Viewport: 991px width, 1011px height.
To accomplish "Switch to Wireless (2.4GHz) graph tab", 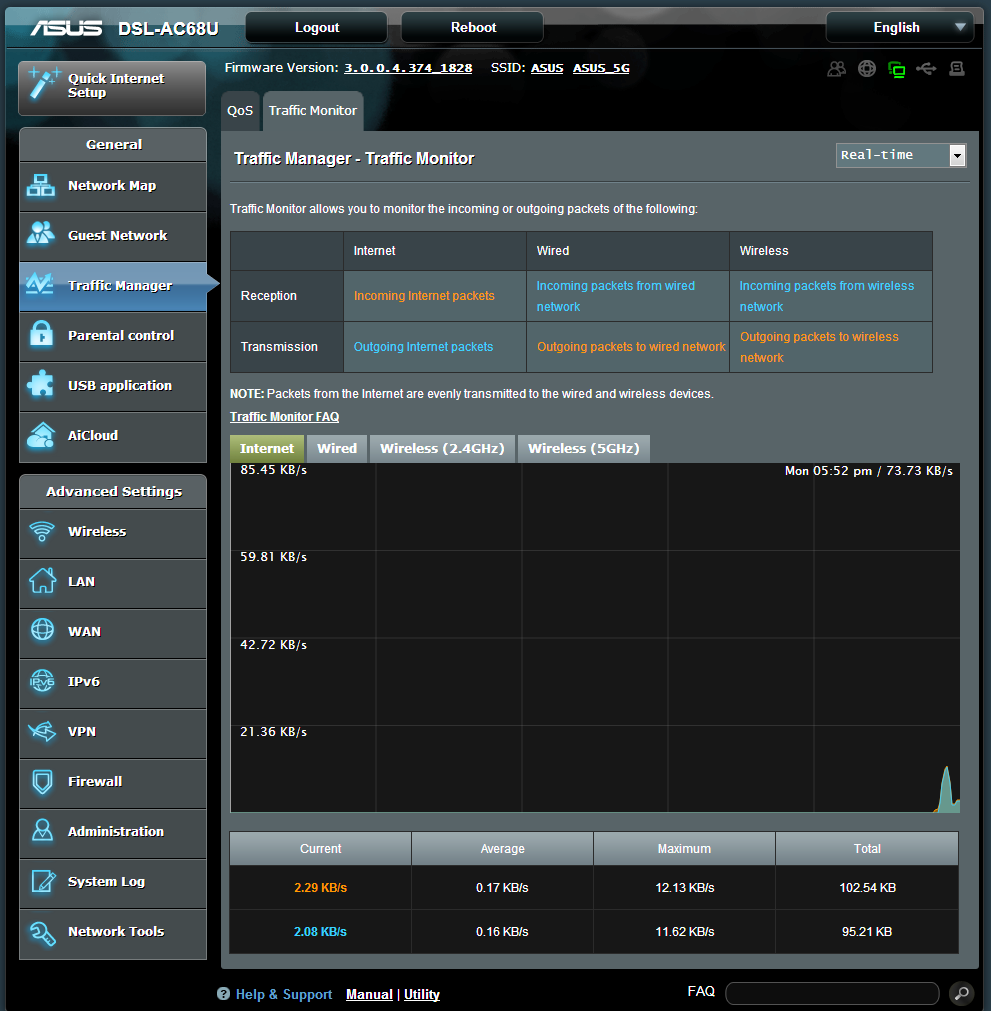I will point(442,449).
